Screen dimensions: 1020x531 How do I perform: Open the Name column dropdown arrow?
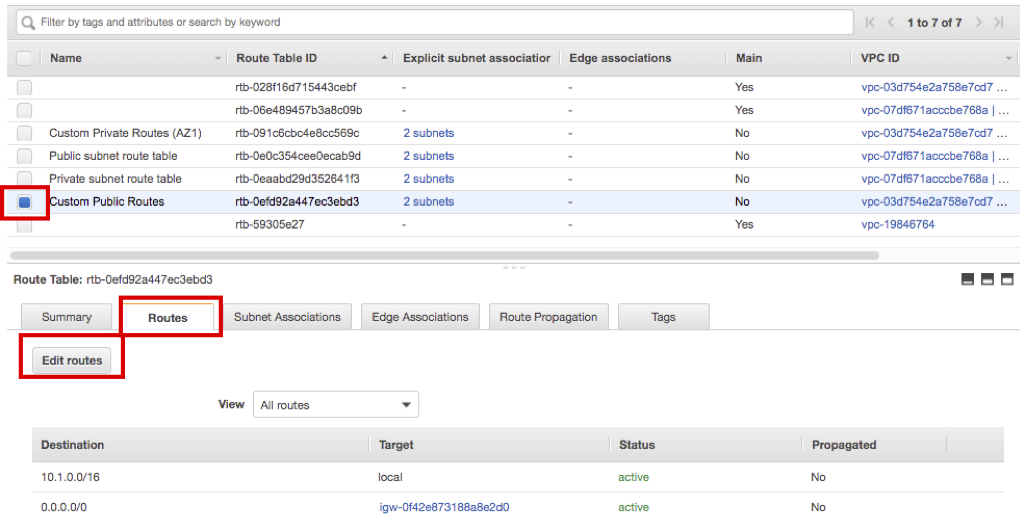click(x=219, y=58)
